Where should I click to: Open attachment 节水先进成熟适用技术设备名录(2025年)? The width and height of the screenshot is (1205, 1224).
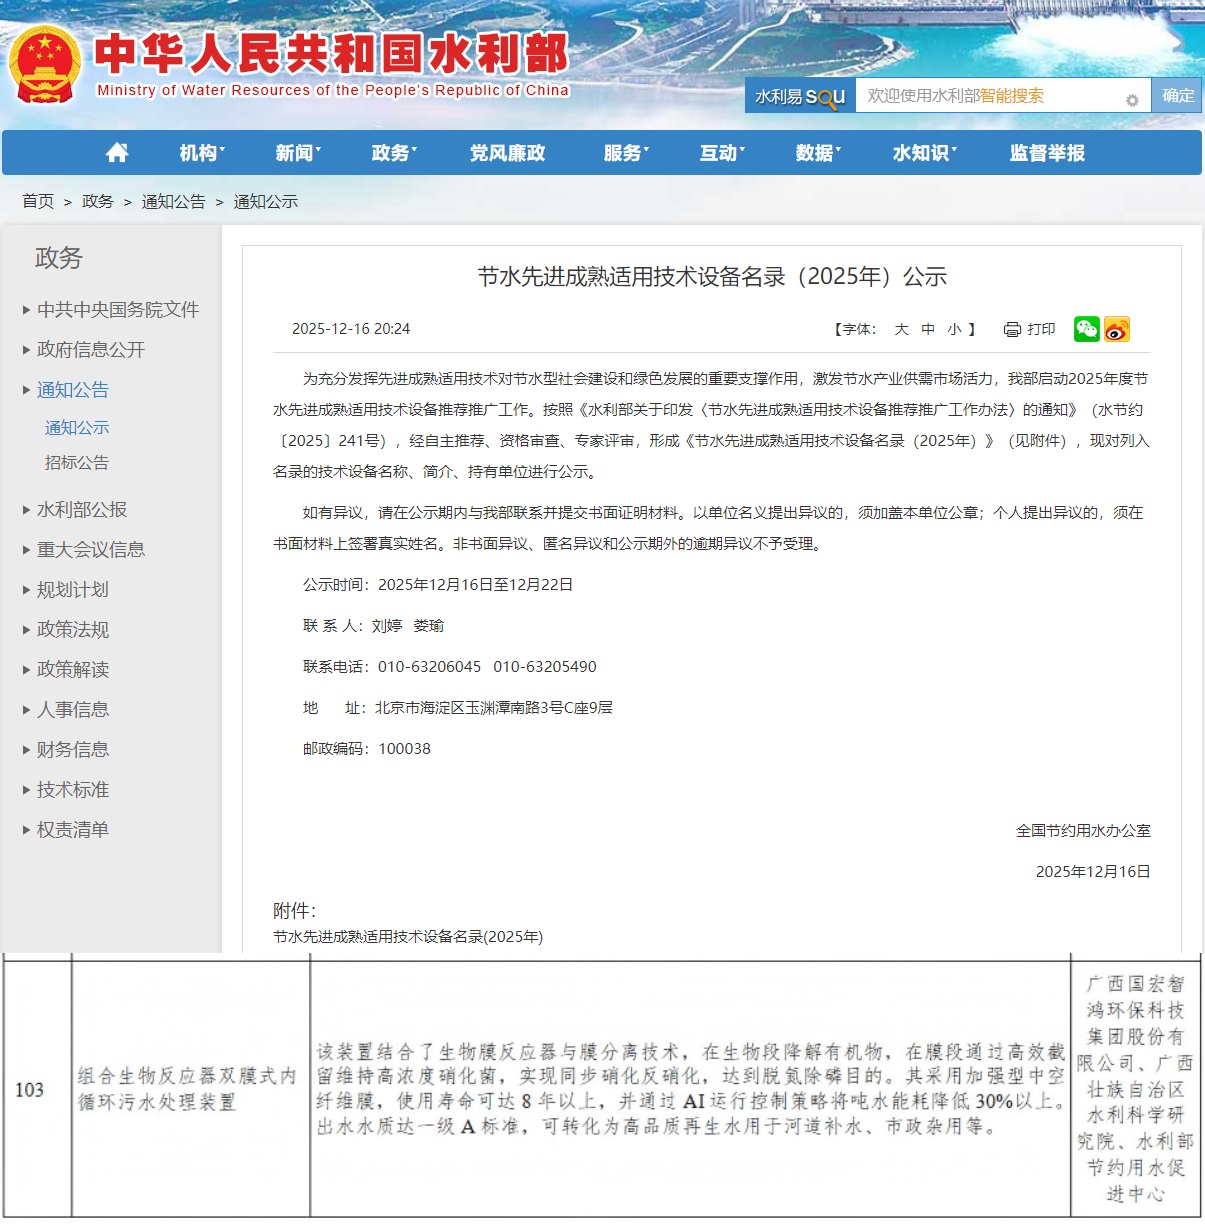[408, 937]
